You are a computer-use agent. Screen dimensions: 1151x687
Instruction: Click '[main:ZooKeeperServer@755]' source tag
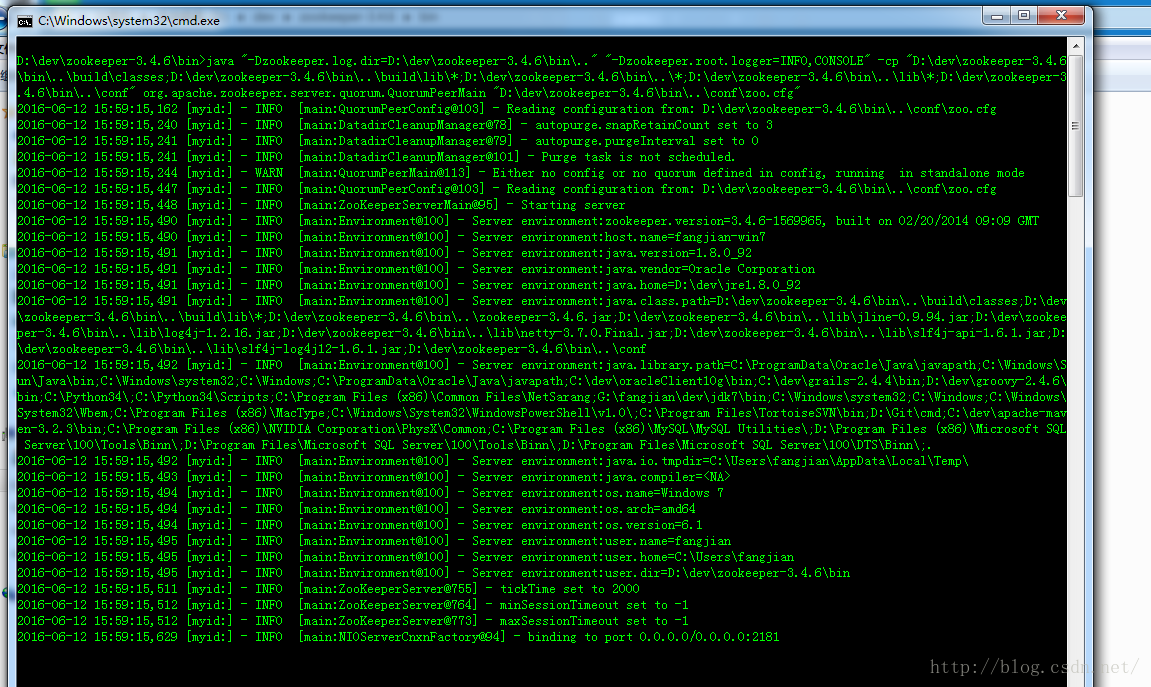[388, 589]
